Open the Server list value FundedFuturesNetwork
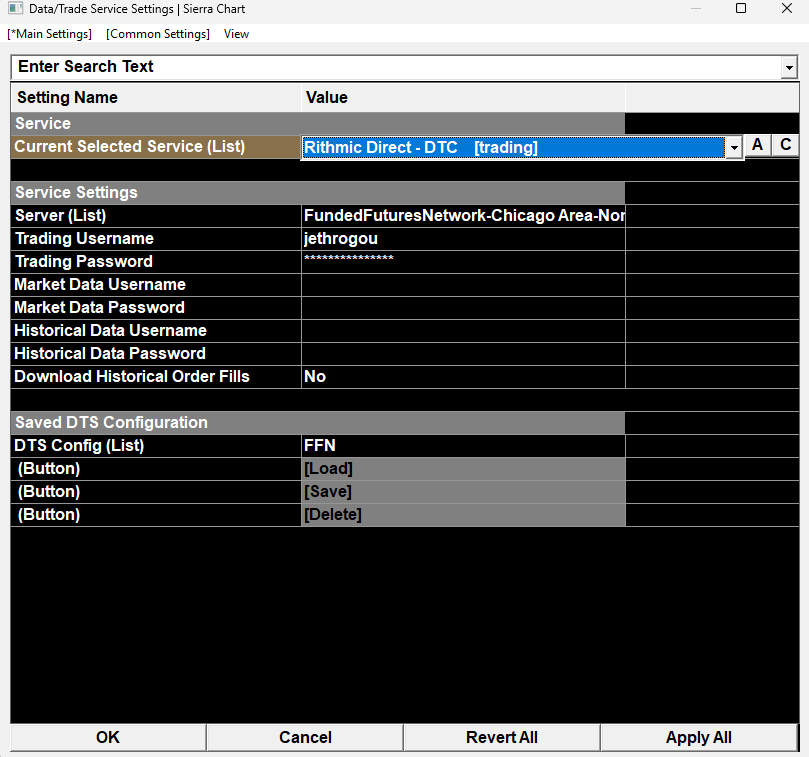This screenshot has height=757, width=809. coord(463,216)
